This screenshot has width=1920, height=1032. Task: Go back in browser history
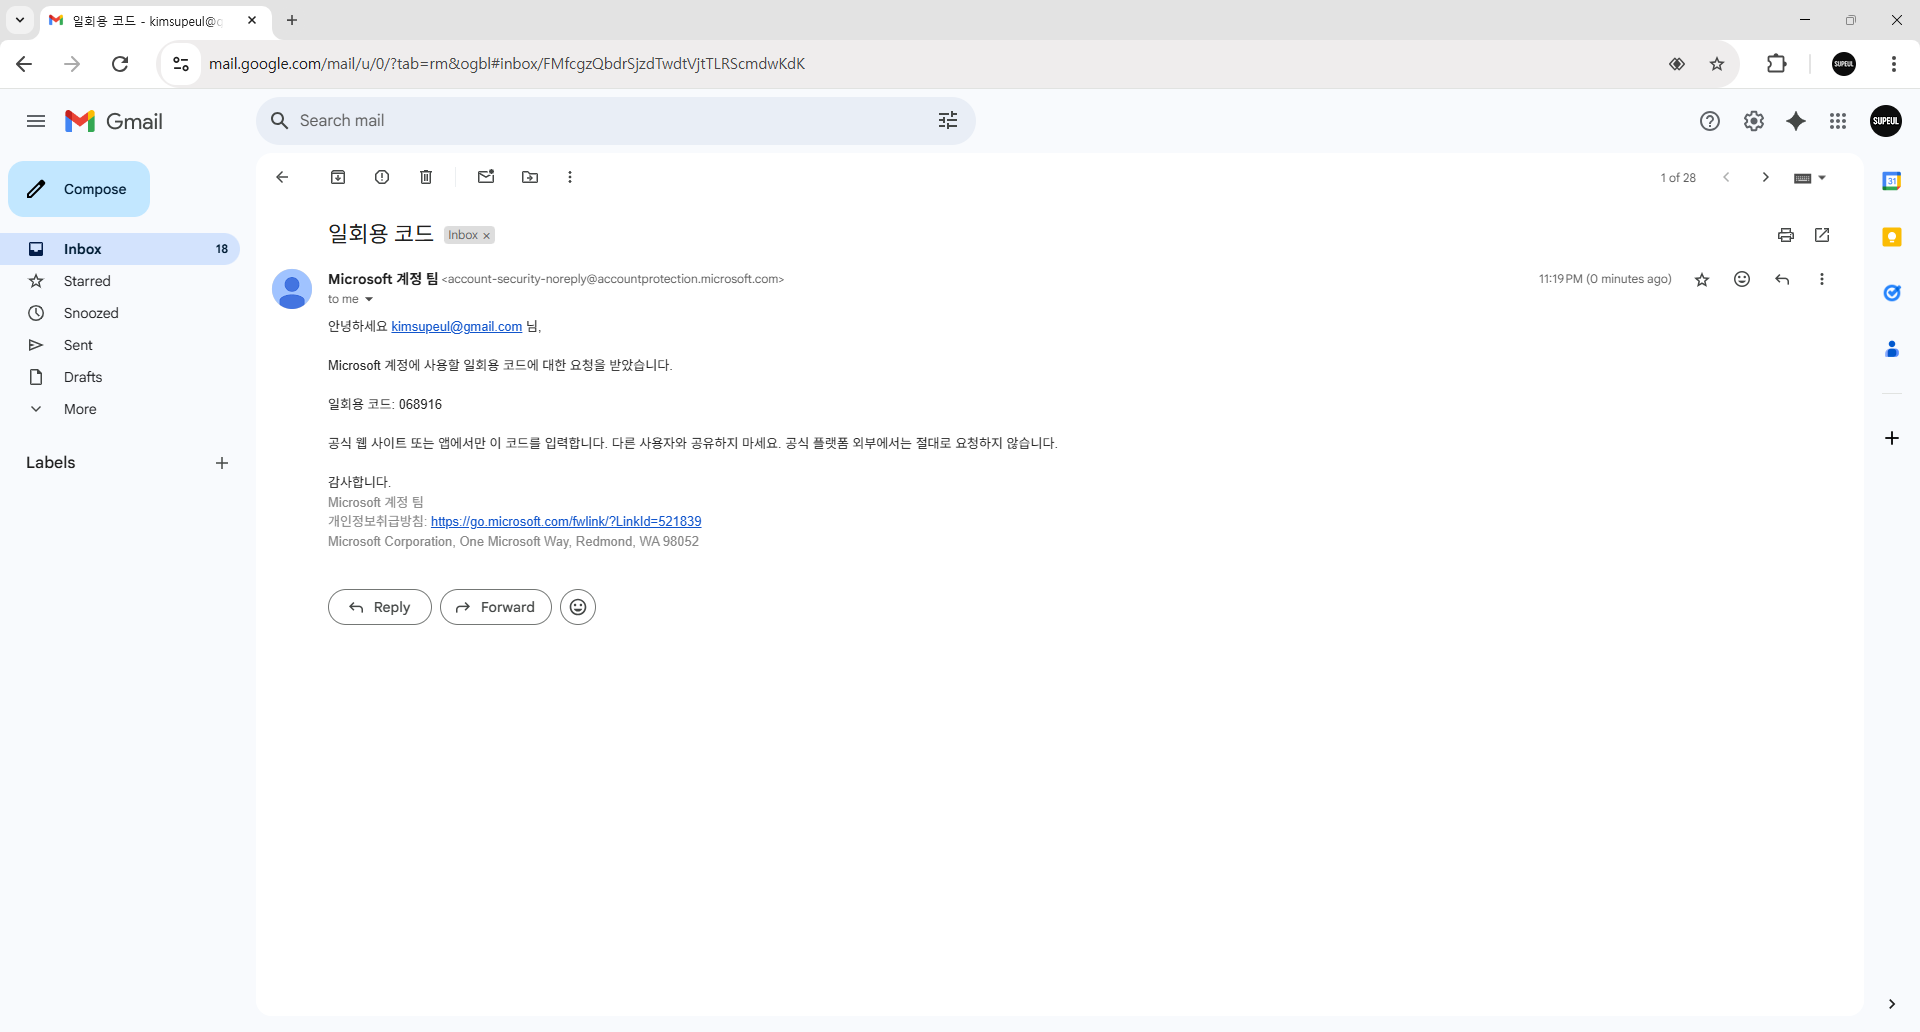(24, 64)
